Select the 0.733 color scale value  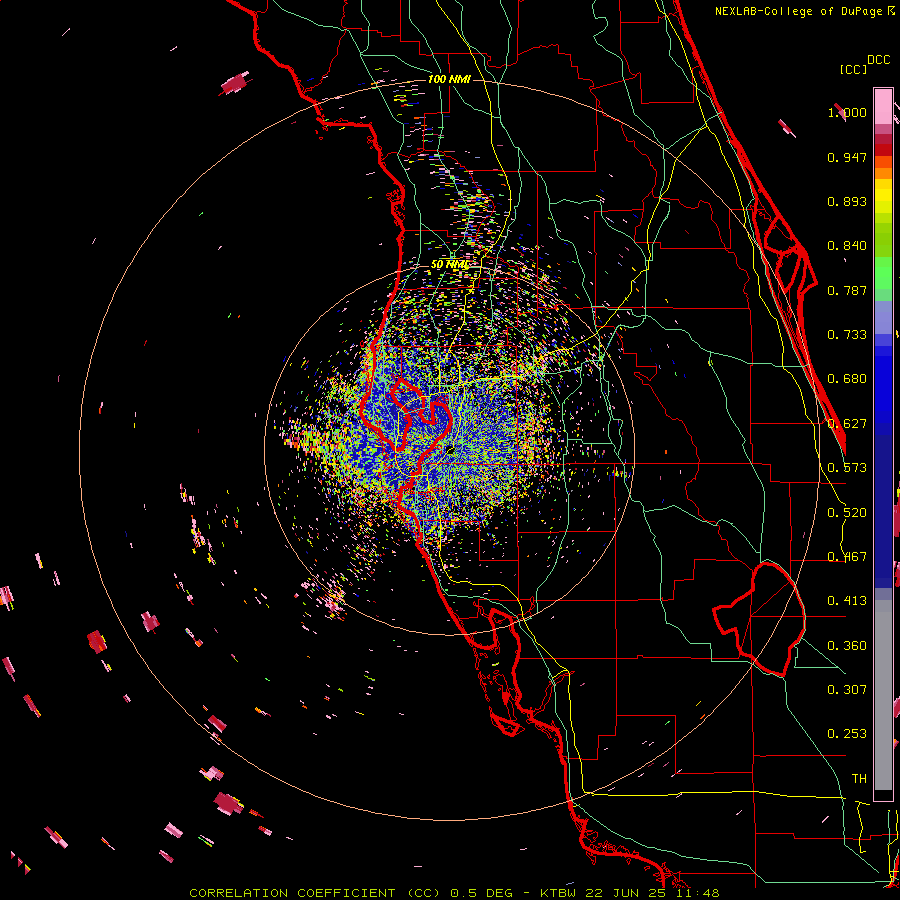(x=847, y=335)
